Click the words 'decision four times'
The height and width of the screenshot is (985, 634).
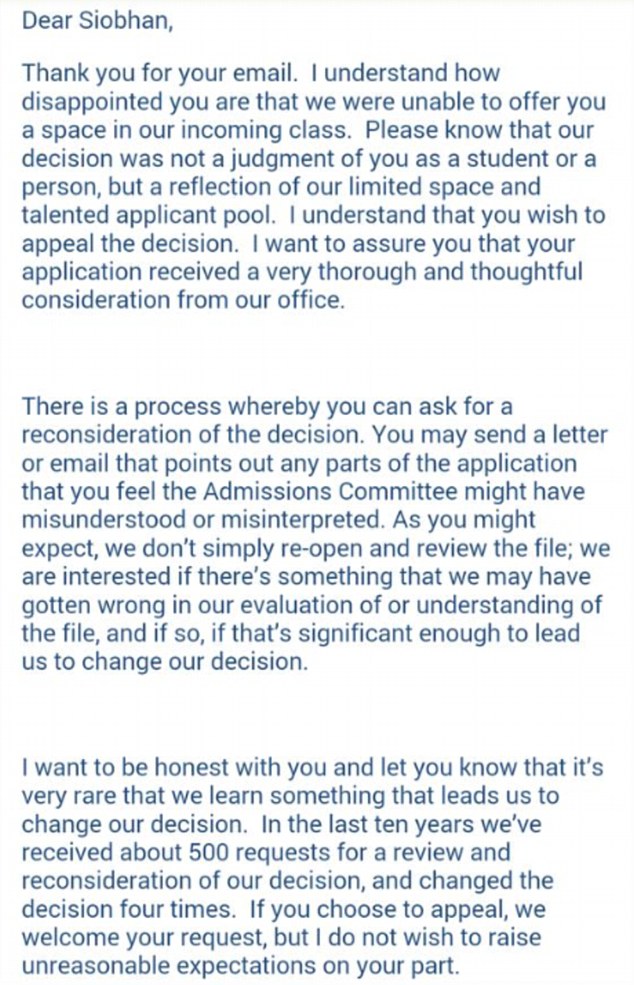pyautogui.click(x=130, y=909)
